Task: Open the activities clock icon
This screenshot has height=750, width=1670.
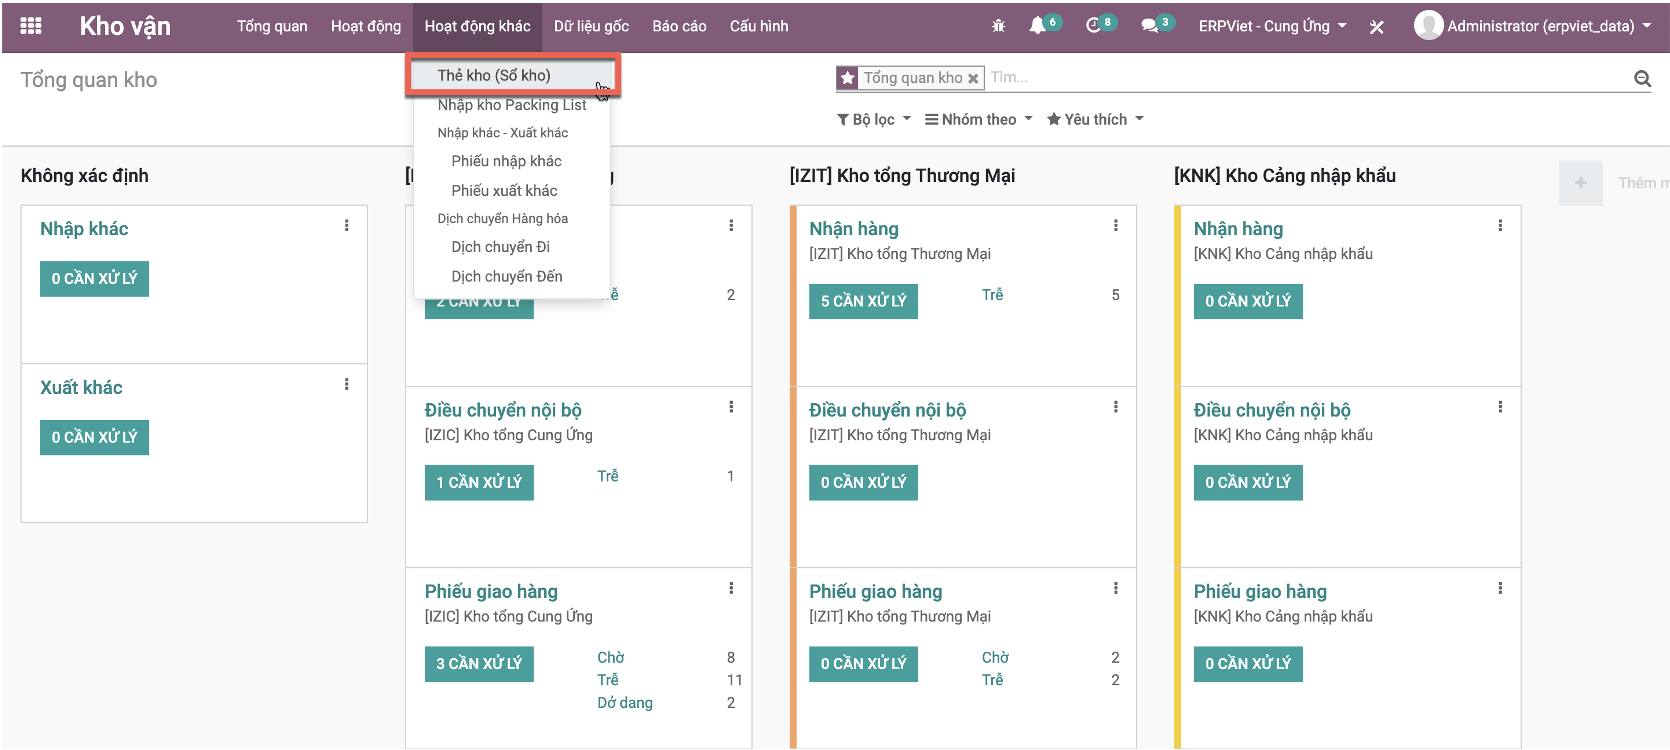Action: pyautogui.click(x=1093, y=26)
